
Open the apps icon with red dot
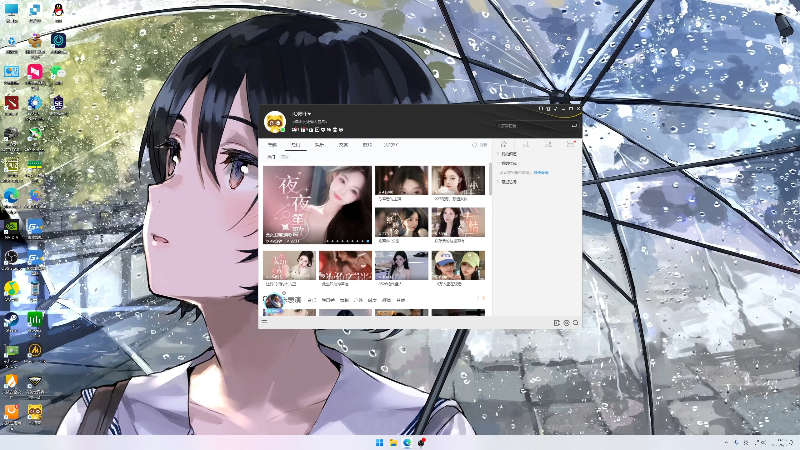tap(570, 144)
